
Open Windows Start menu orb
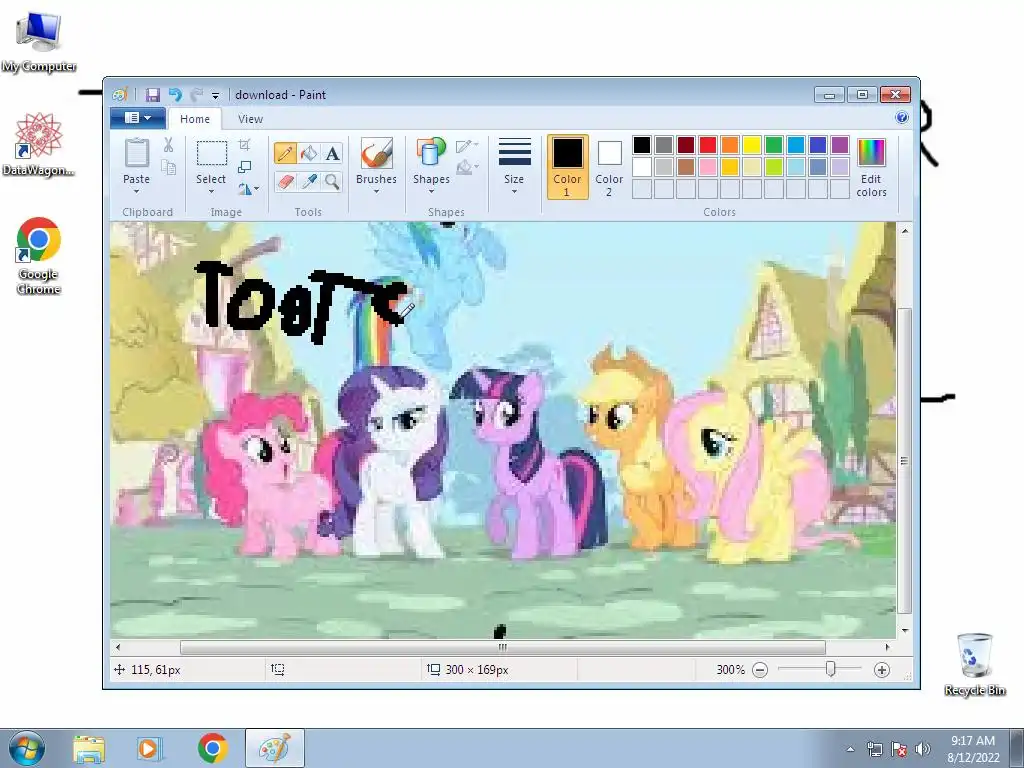point(27,748)
